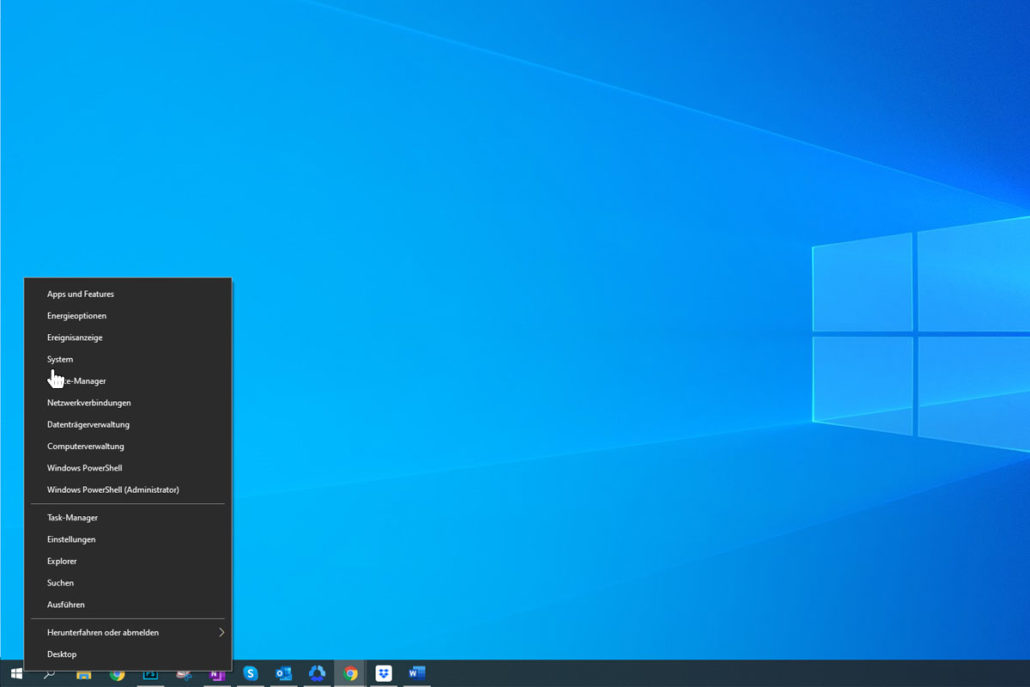Launch Microsoft Word from the taskbar

point(415,674)
